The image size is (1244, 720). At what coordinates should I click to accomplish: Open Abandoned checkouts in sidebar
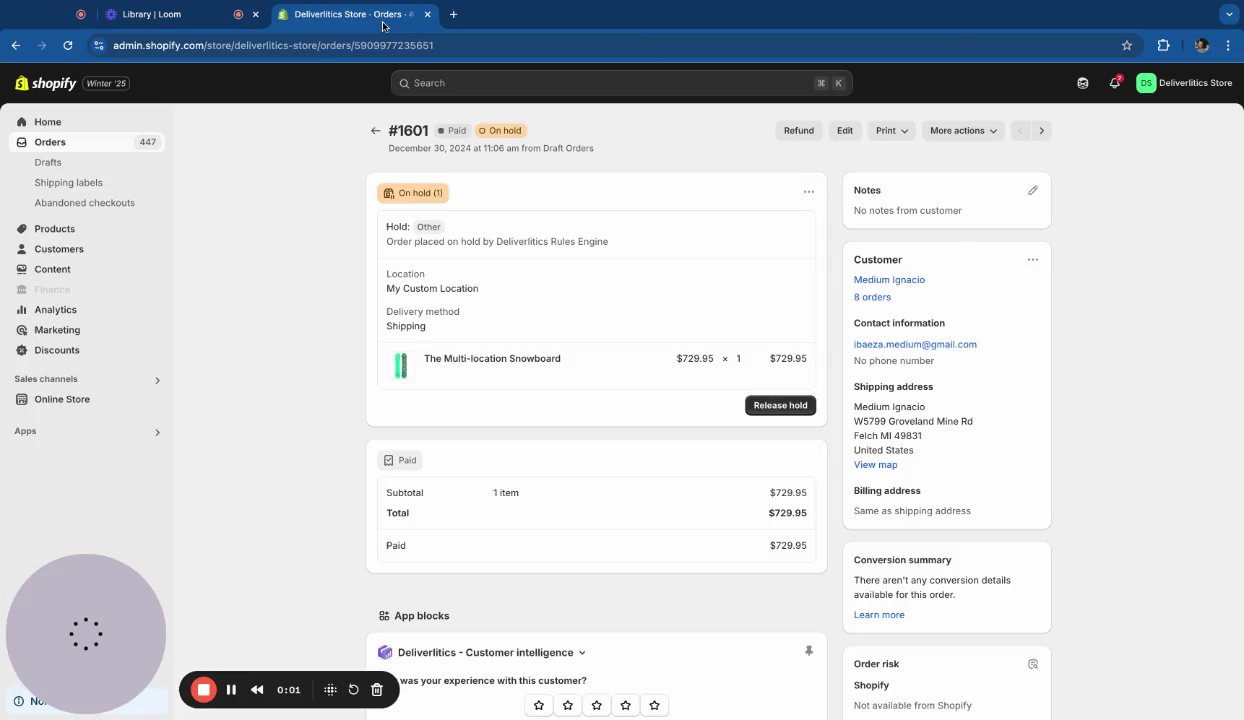click(x=84, y=203)
